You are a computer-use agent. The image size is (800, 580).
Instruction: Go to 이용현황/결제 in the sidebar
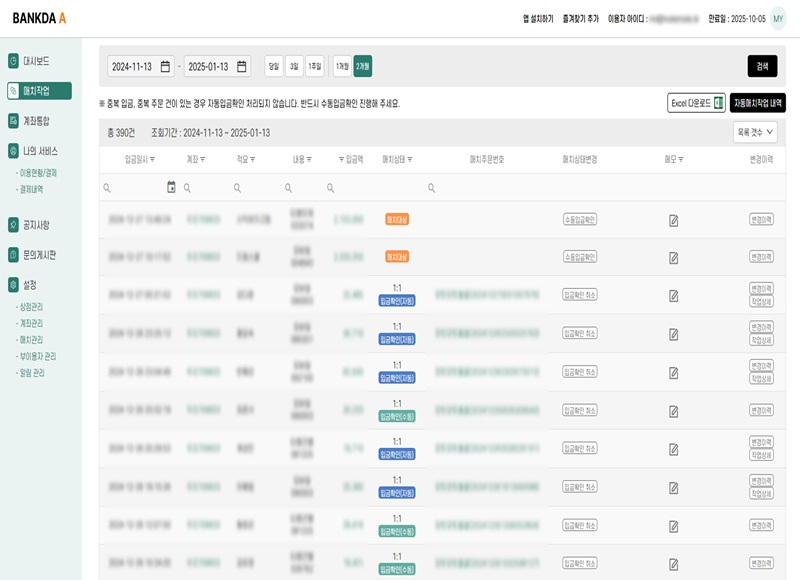[37, 173]
